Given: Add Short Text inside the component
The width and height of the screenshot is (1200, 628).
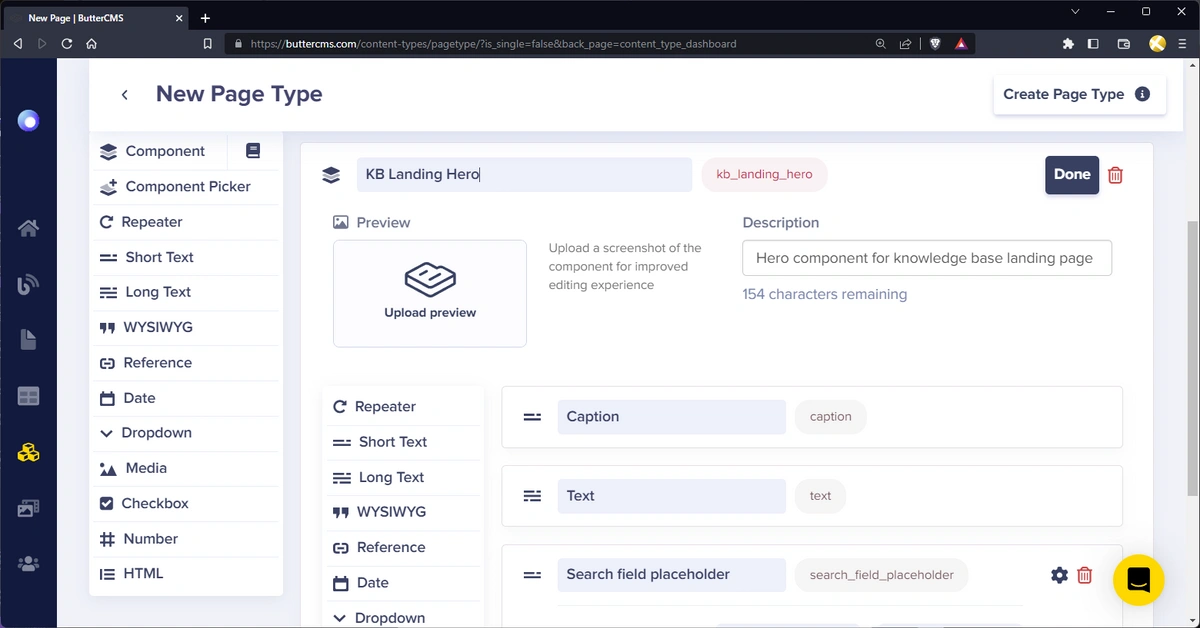Looking at the screenshot, I should coord(403,442).
